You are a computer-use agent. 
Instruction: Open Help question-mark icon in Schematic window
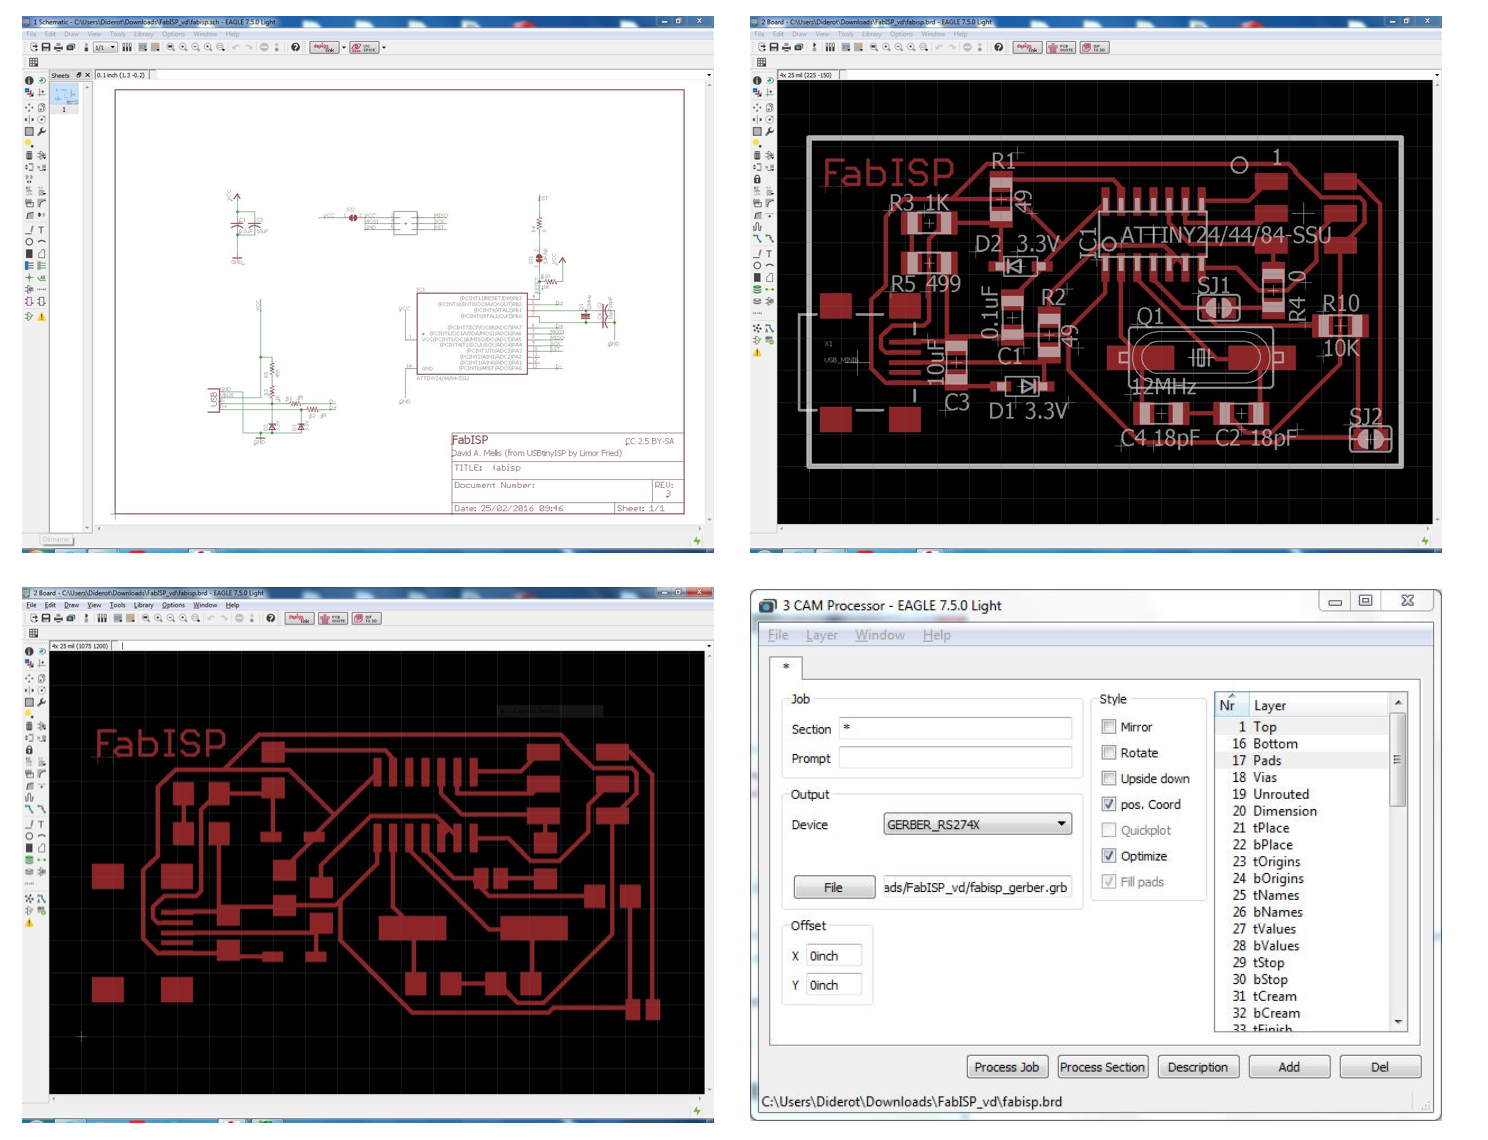pos(295,47)
